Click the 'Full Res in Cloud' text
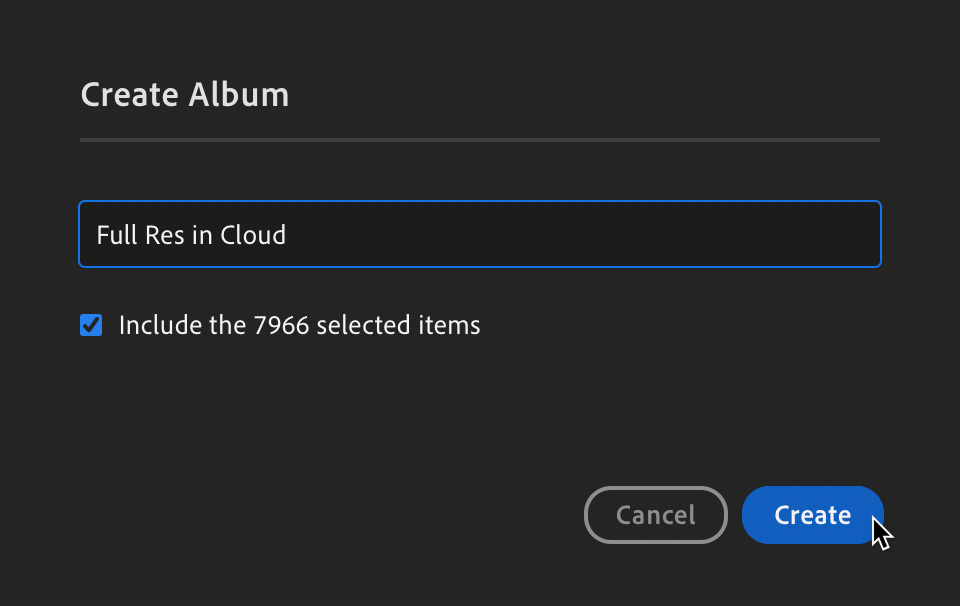This screenshot has width=960, height=606. tap(191, 235)
